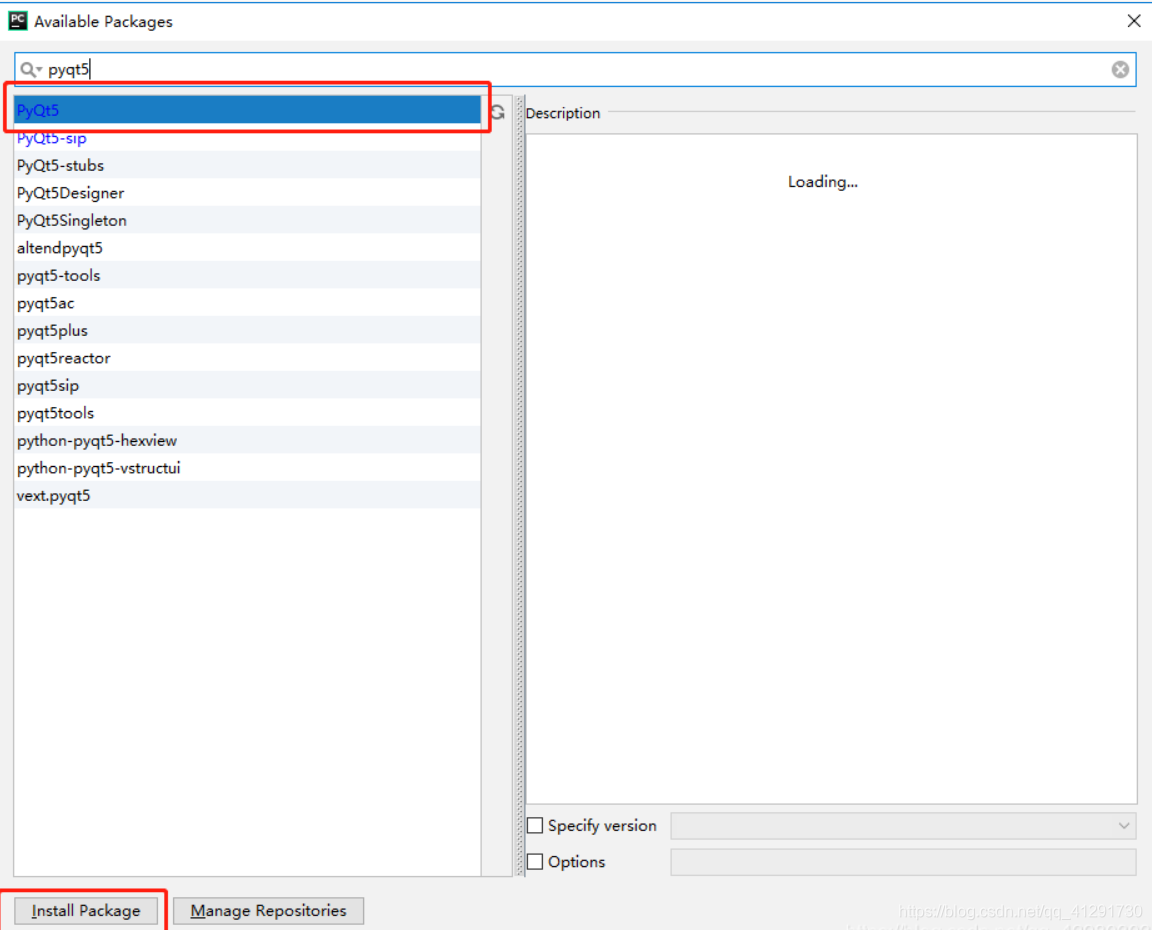Clear the pyqt5 search query
The height and width of the screenshot is (930, 1152).
click(x=1119, y=69)
